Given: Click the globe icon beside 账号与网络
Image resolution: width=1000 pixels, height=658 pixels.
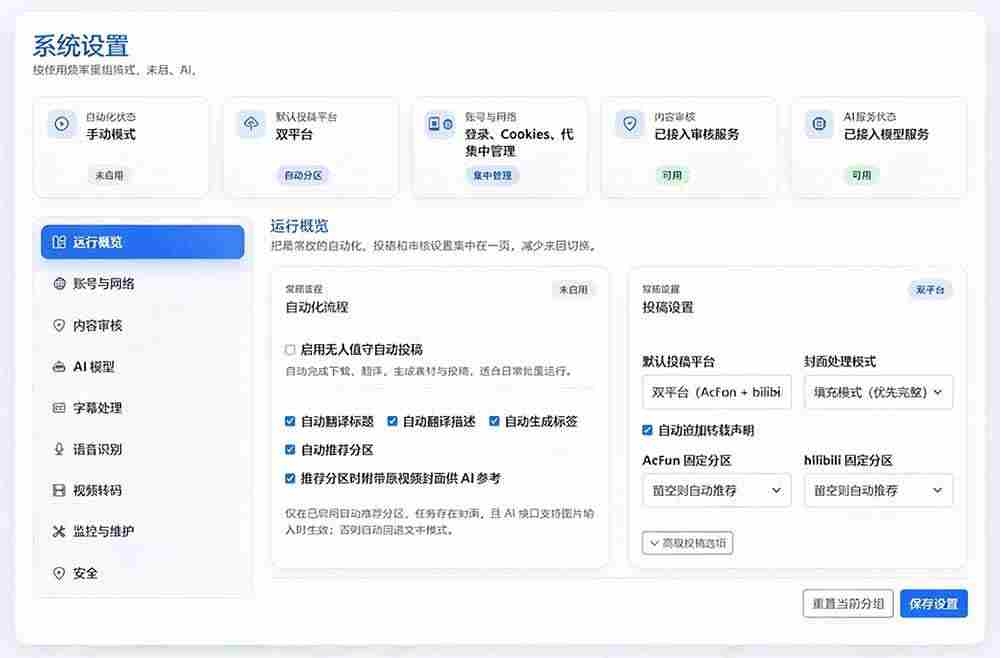Looking at the screenshot, I should coord(59,284).
